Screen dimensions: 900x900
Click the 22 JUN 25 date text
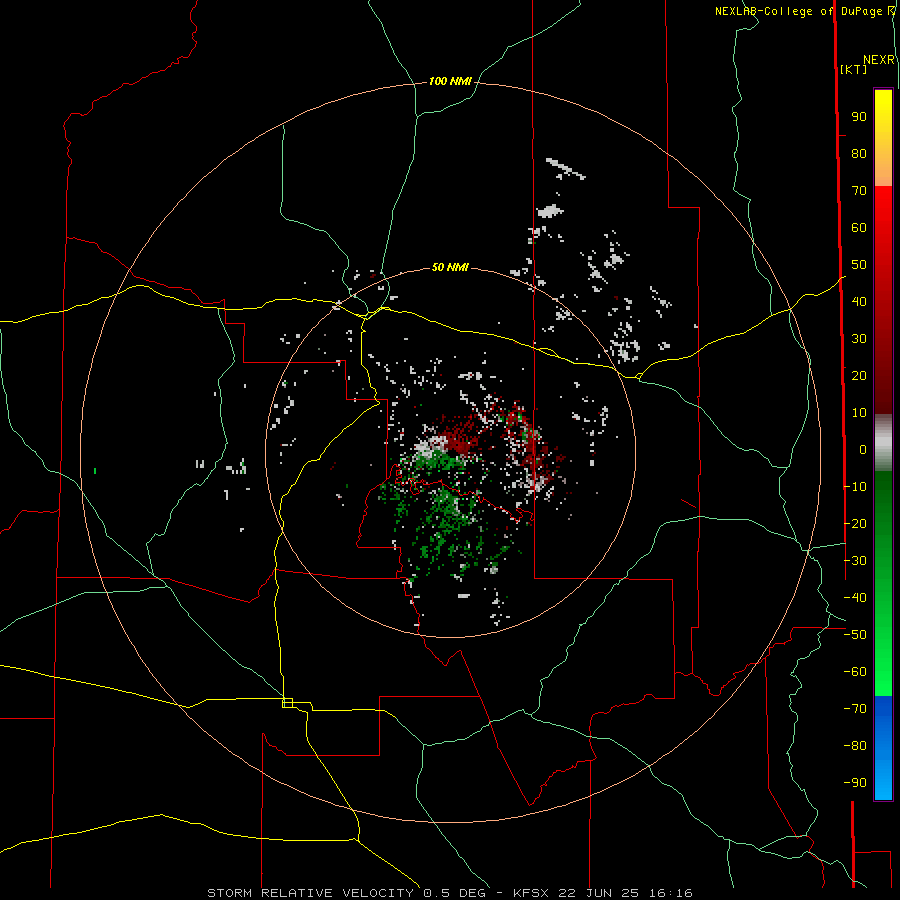point(599,893)
